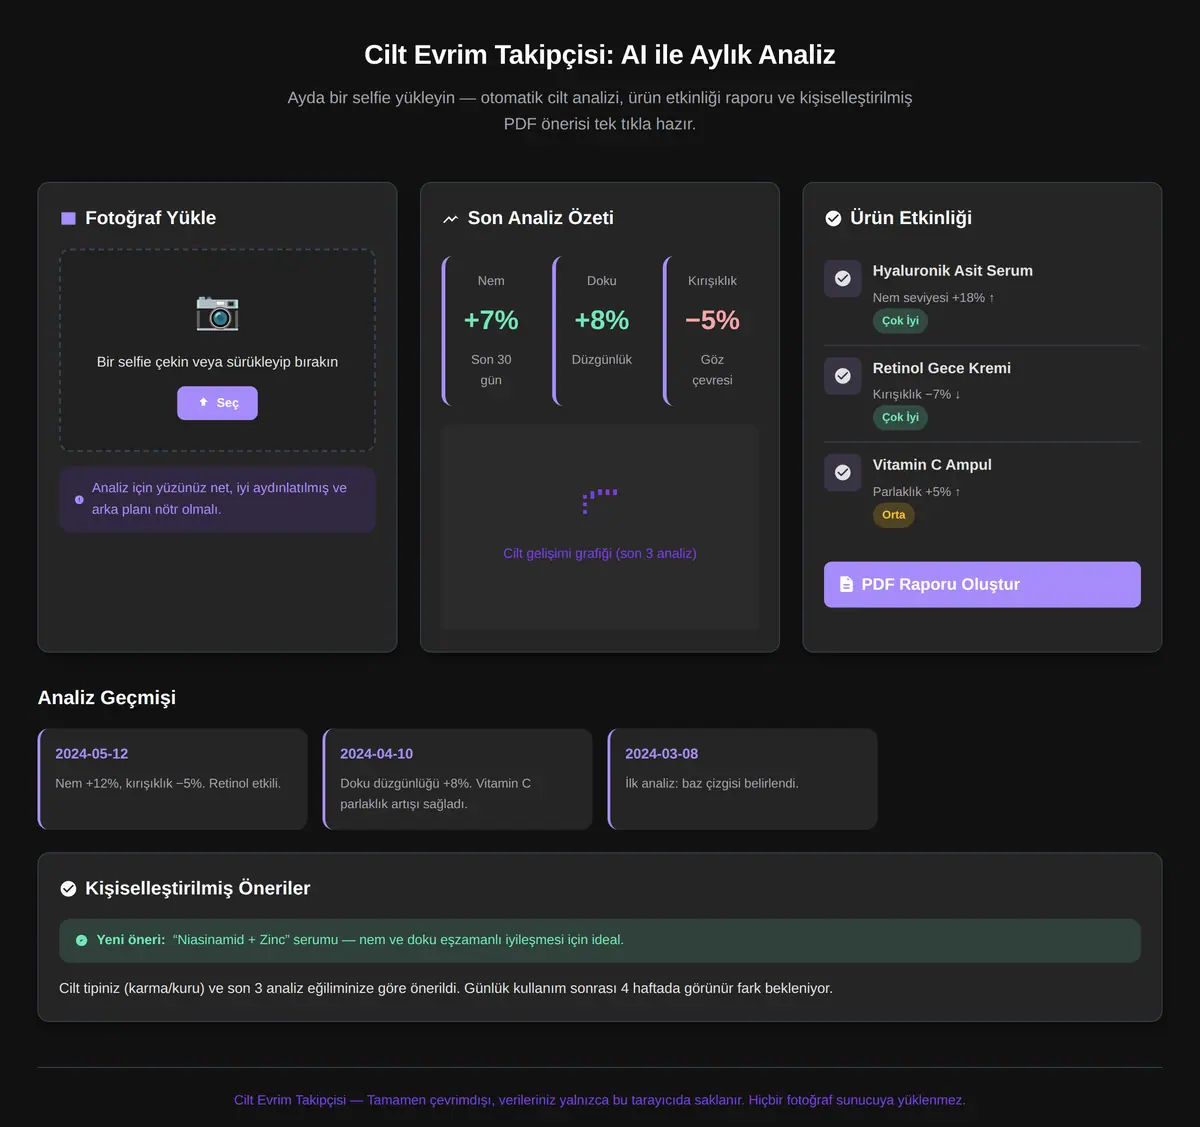Open the 2024-03-08 analysis history card
Image resolution: width=1200 pixels, height=1127 pixels.
coord(742,779)
